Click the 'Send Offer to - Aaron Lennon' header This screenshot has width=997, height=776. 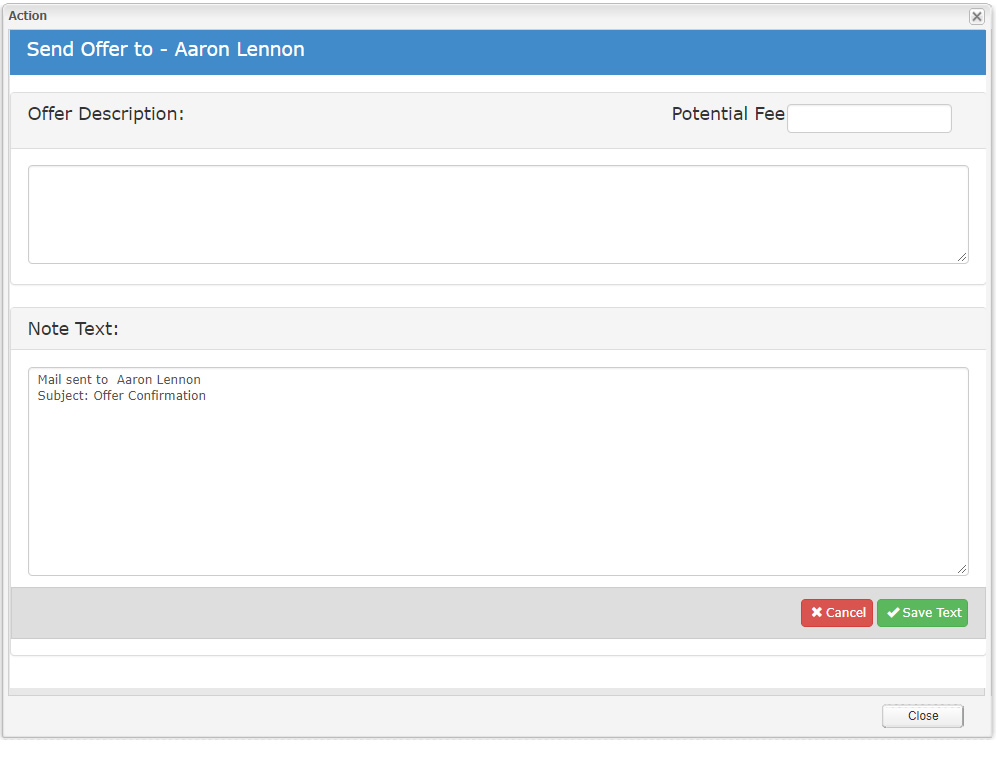click(x=165, y=50)
